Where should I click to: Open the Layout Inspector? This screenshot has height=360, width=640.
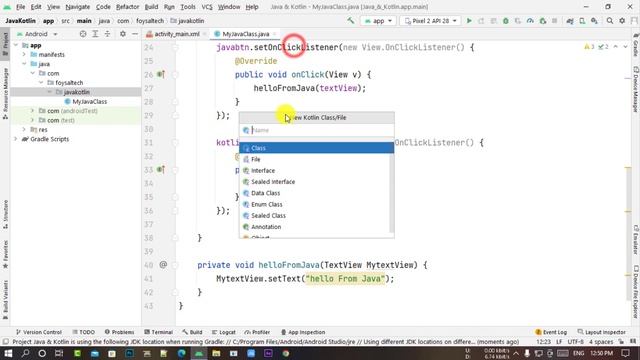coord(601,332)
